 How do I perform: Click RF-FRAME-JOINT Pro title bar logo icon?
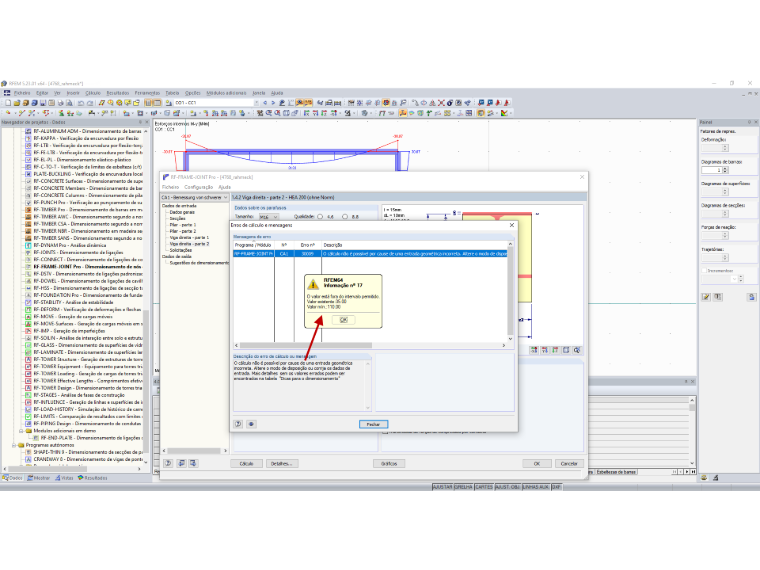[166, 177]
